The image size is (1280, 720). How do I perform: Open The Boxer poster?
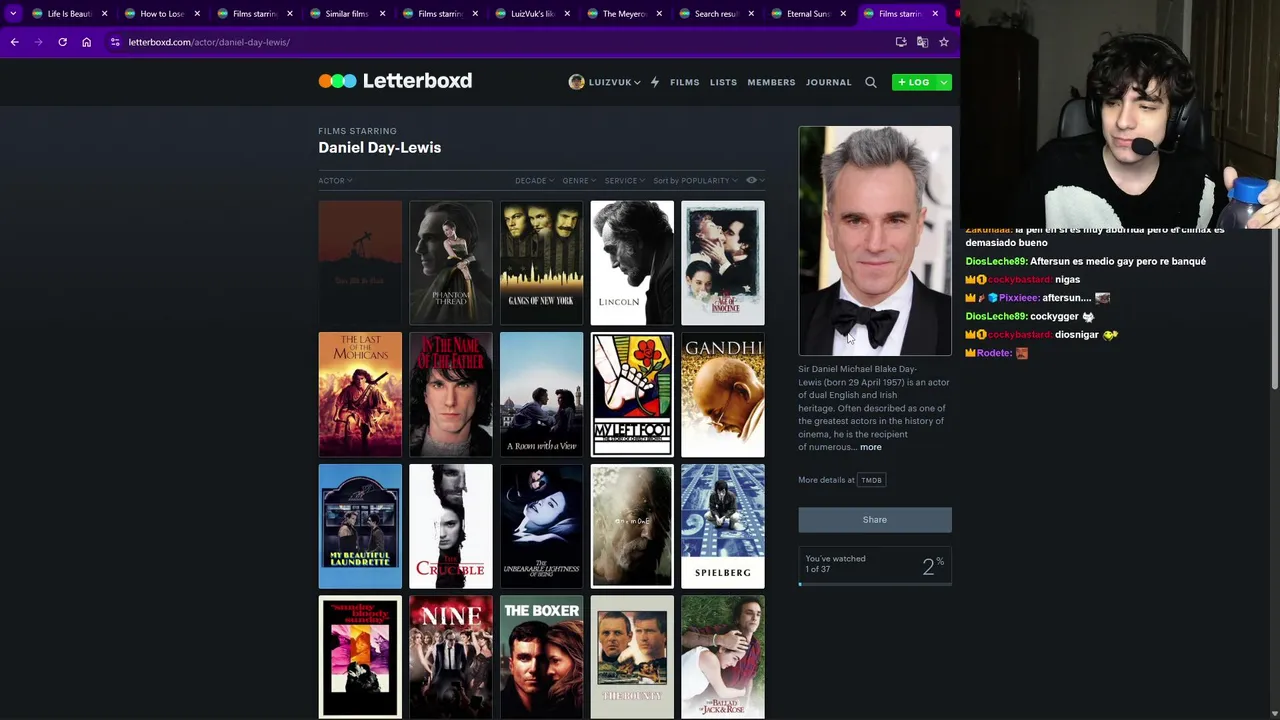pyautogui.click(x=541, y=657)
